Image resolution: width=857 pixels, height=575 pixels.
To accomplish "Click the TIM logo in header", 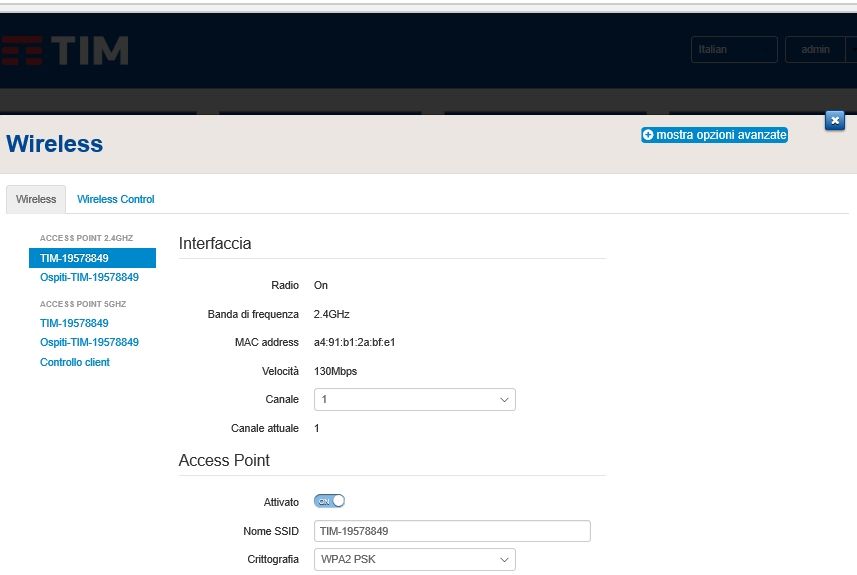I will click(x=66, y=50).
